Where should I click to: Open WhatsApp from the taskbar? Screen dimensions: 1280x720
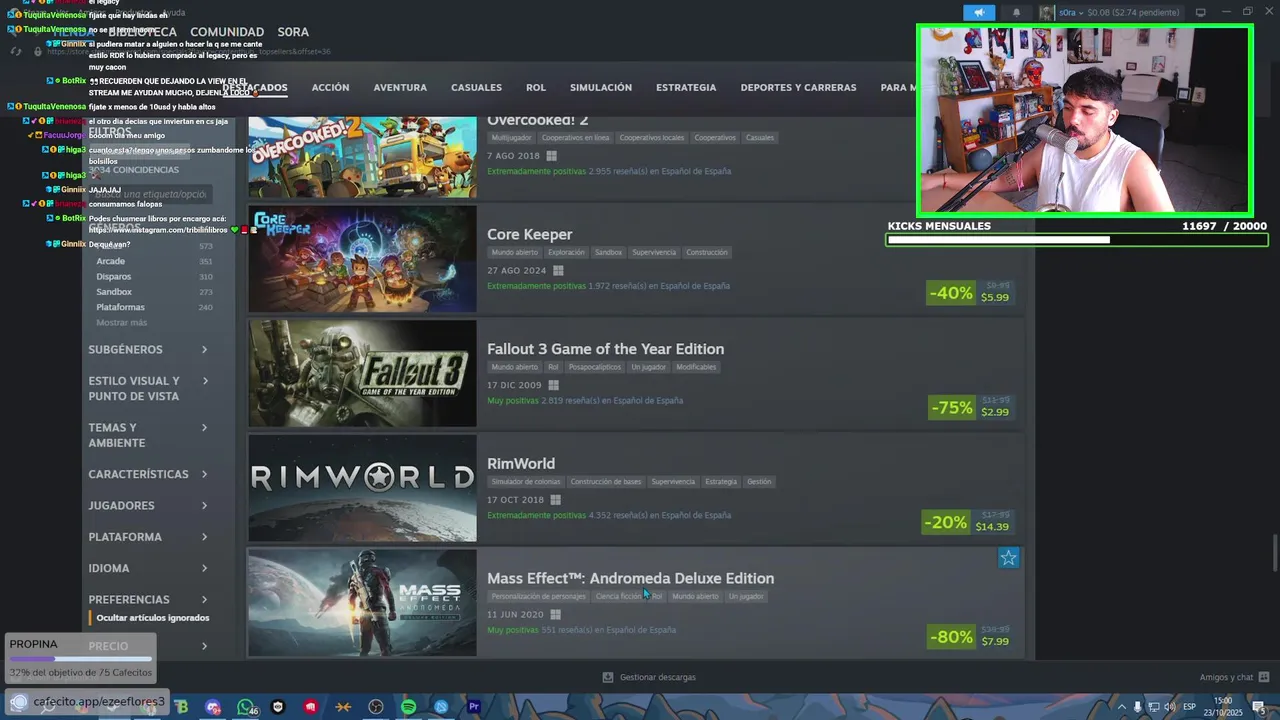pos(246,707)
